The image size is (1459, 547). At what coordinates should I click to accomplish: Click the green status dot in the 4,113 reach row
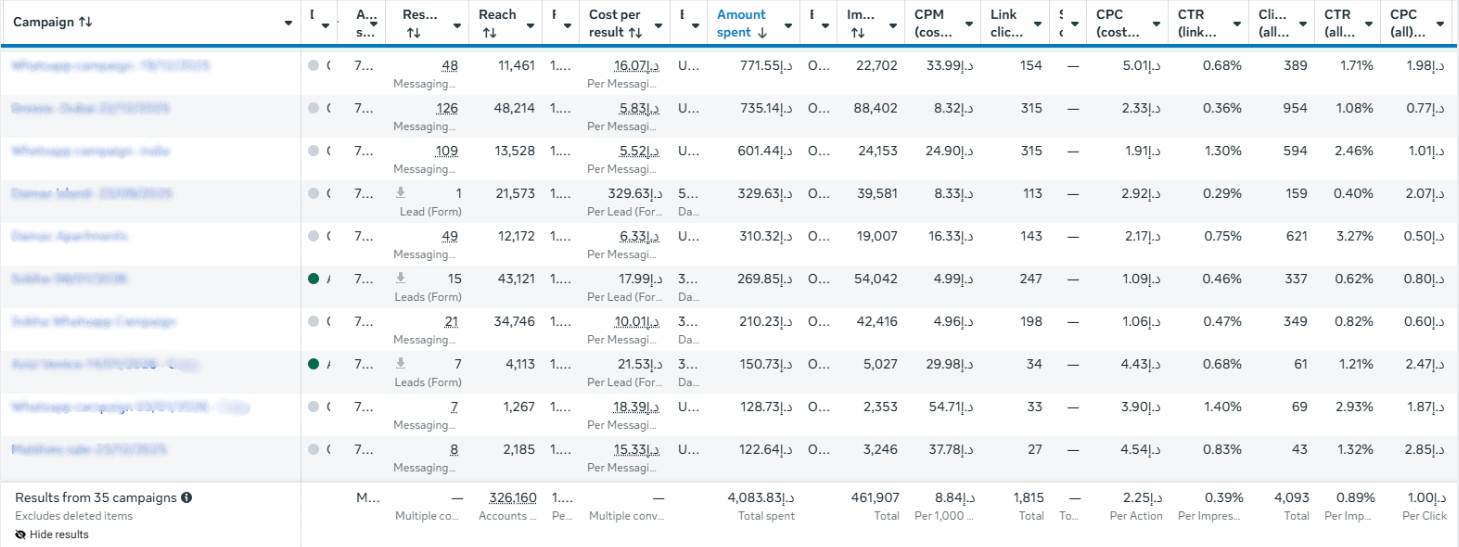pyautogui.click(x=314, y=365)
